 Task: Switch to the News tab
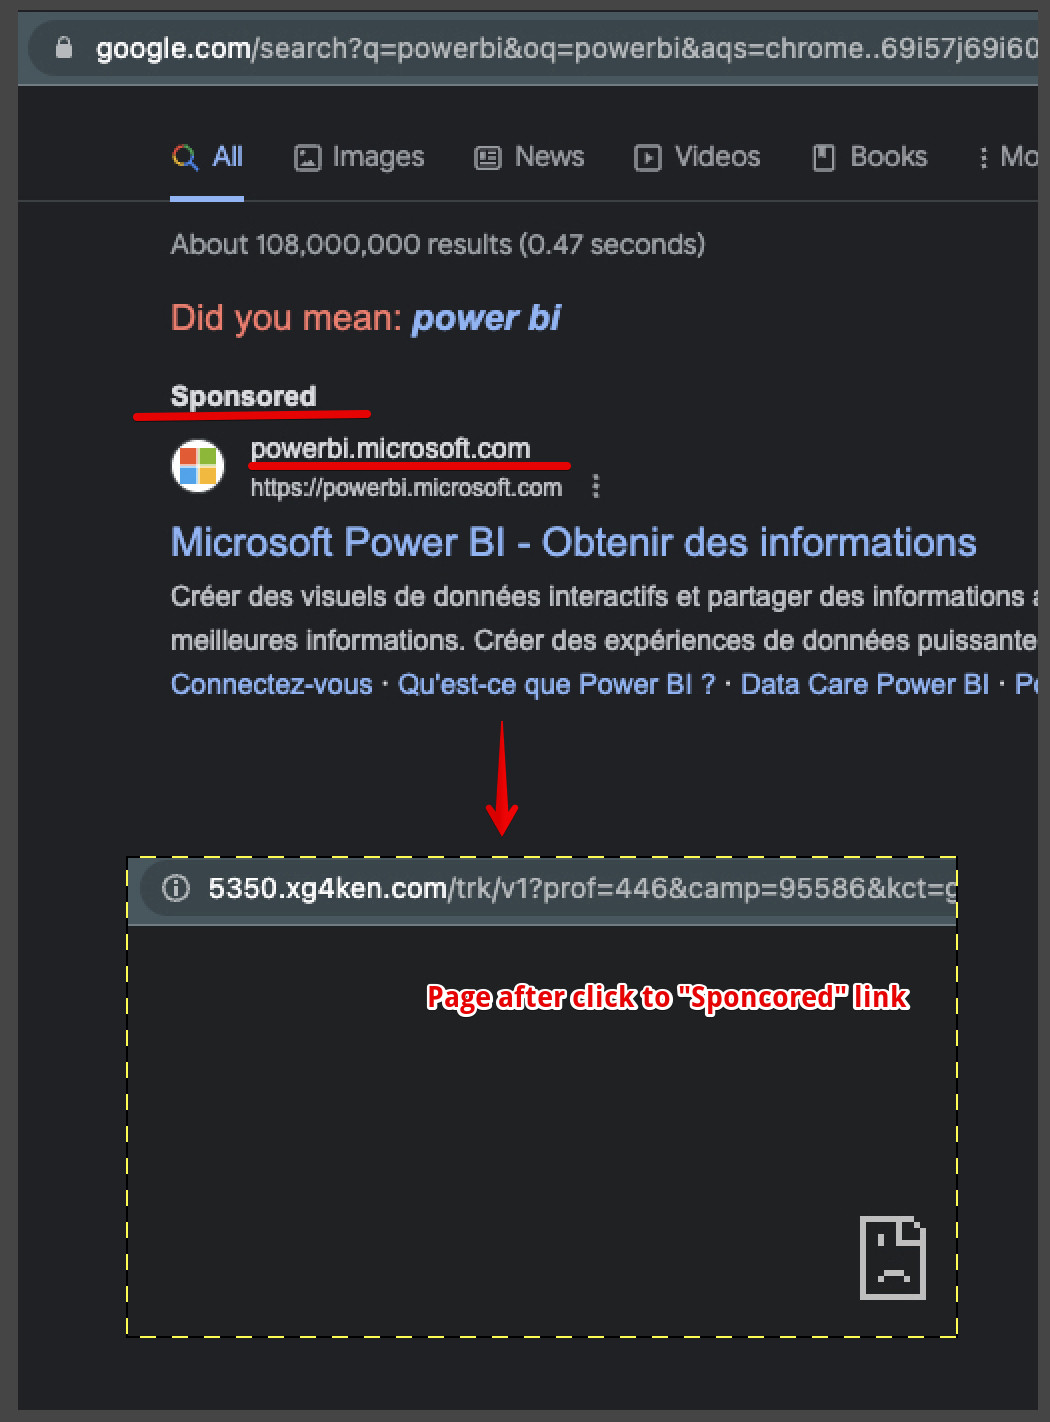pos(529,157)
